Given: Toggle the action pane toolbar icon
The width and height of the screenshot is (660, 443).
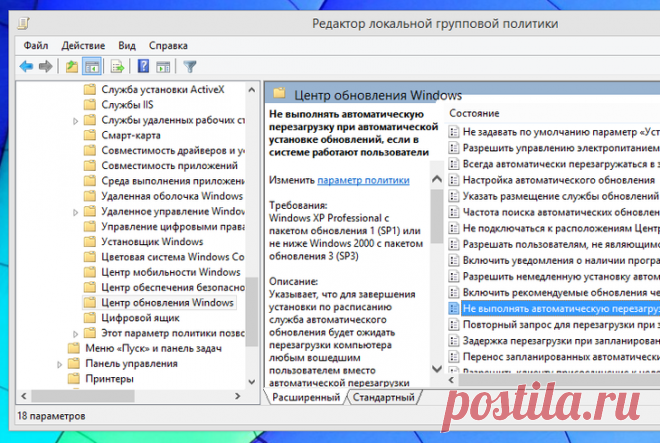Looking at the screenshot, I should pos(163,67).
